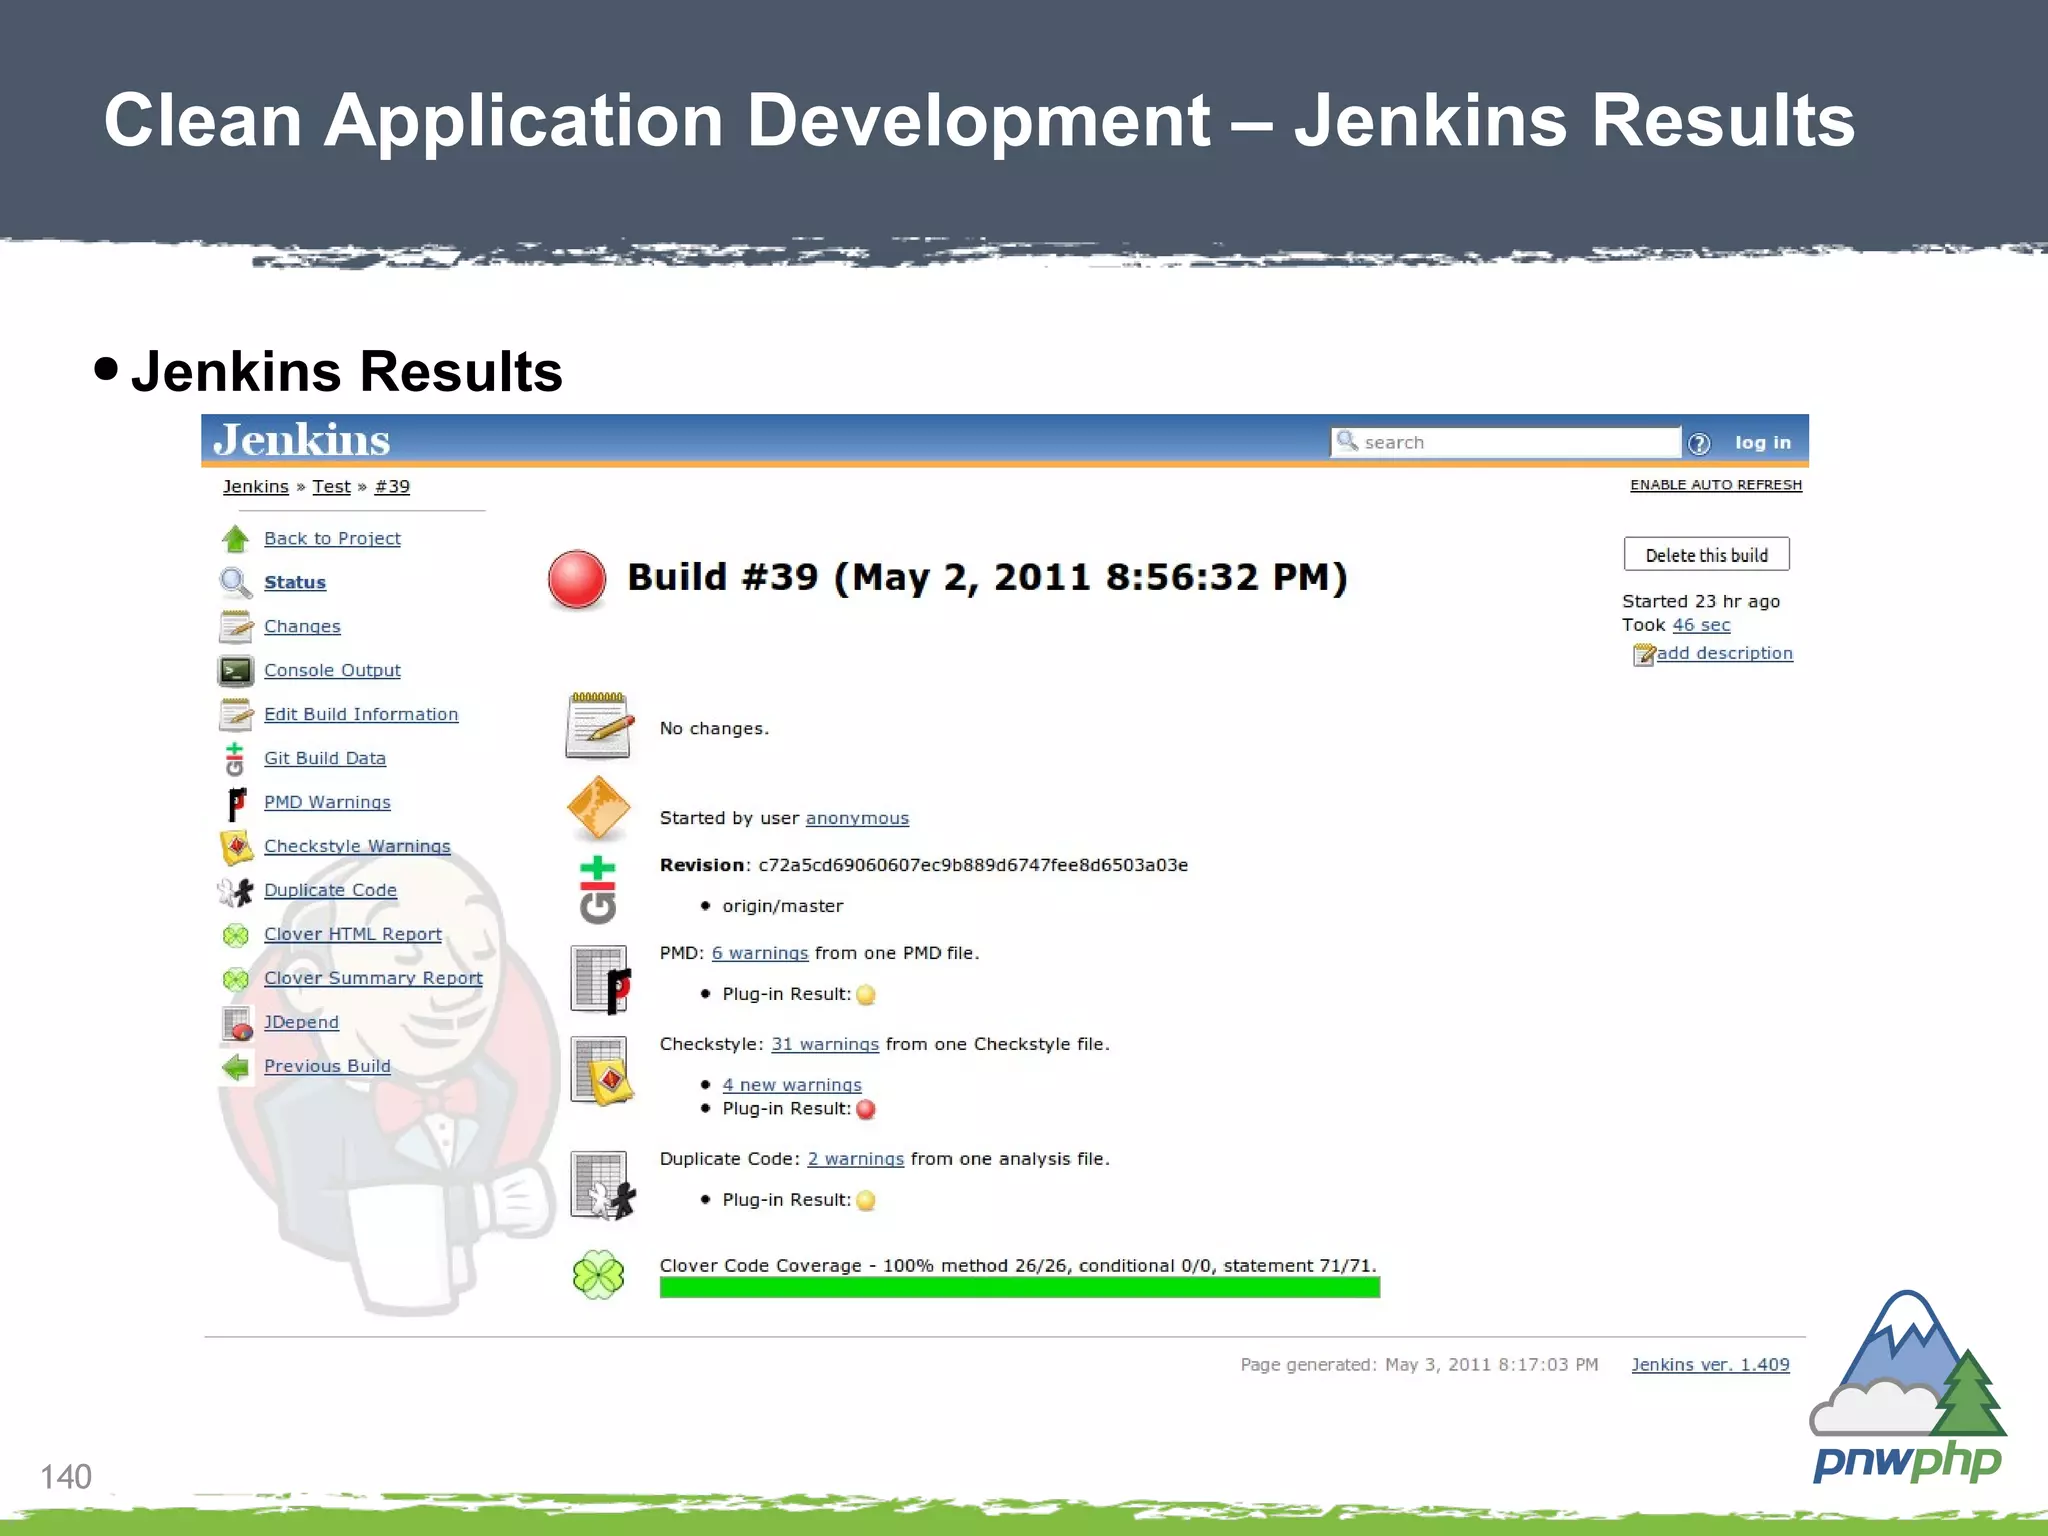Click the Console Output terminal icon
2048x1536 pixels.
235,670
